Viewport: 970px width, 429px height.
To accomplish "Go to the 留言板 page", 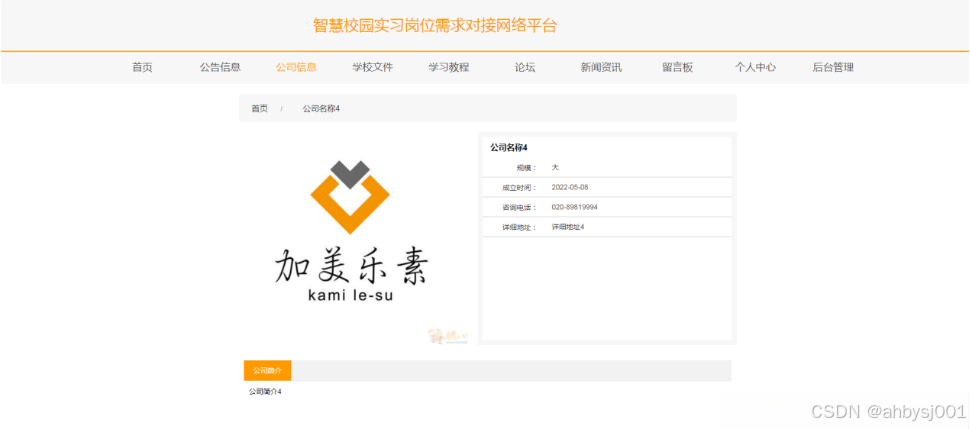I will click(x=677, y=67).
